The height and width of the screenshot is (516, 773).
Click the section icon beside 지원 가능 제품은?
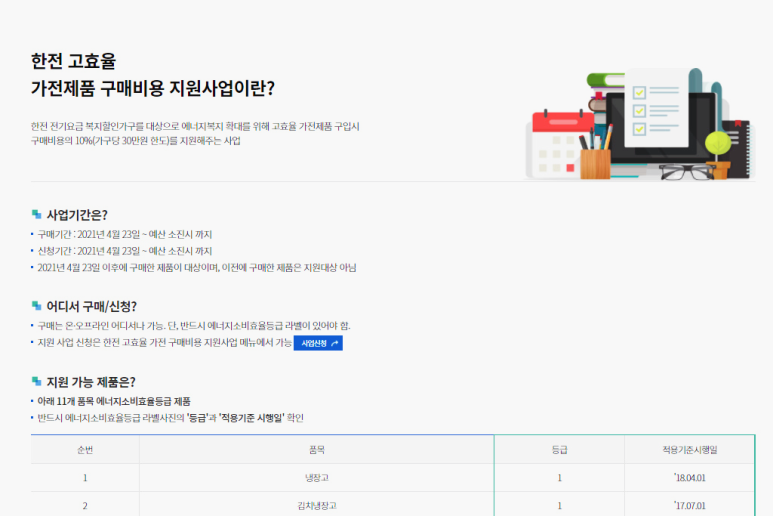click(36, 381)
